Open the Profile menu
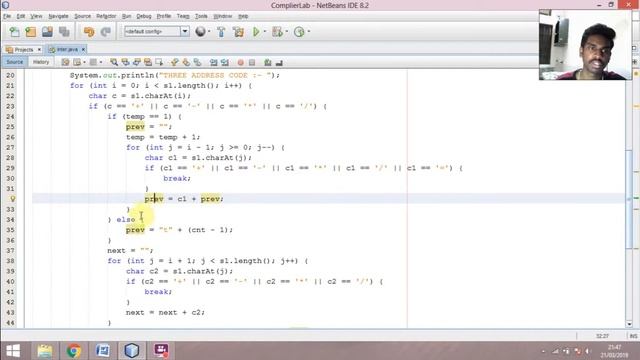The image size is (640, 360). coord(164,16)
